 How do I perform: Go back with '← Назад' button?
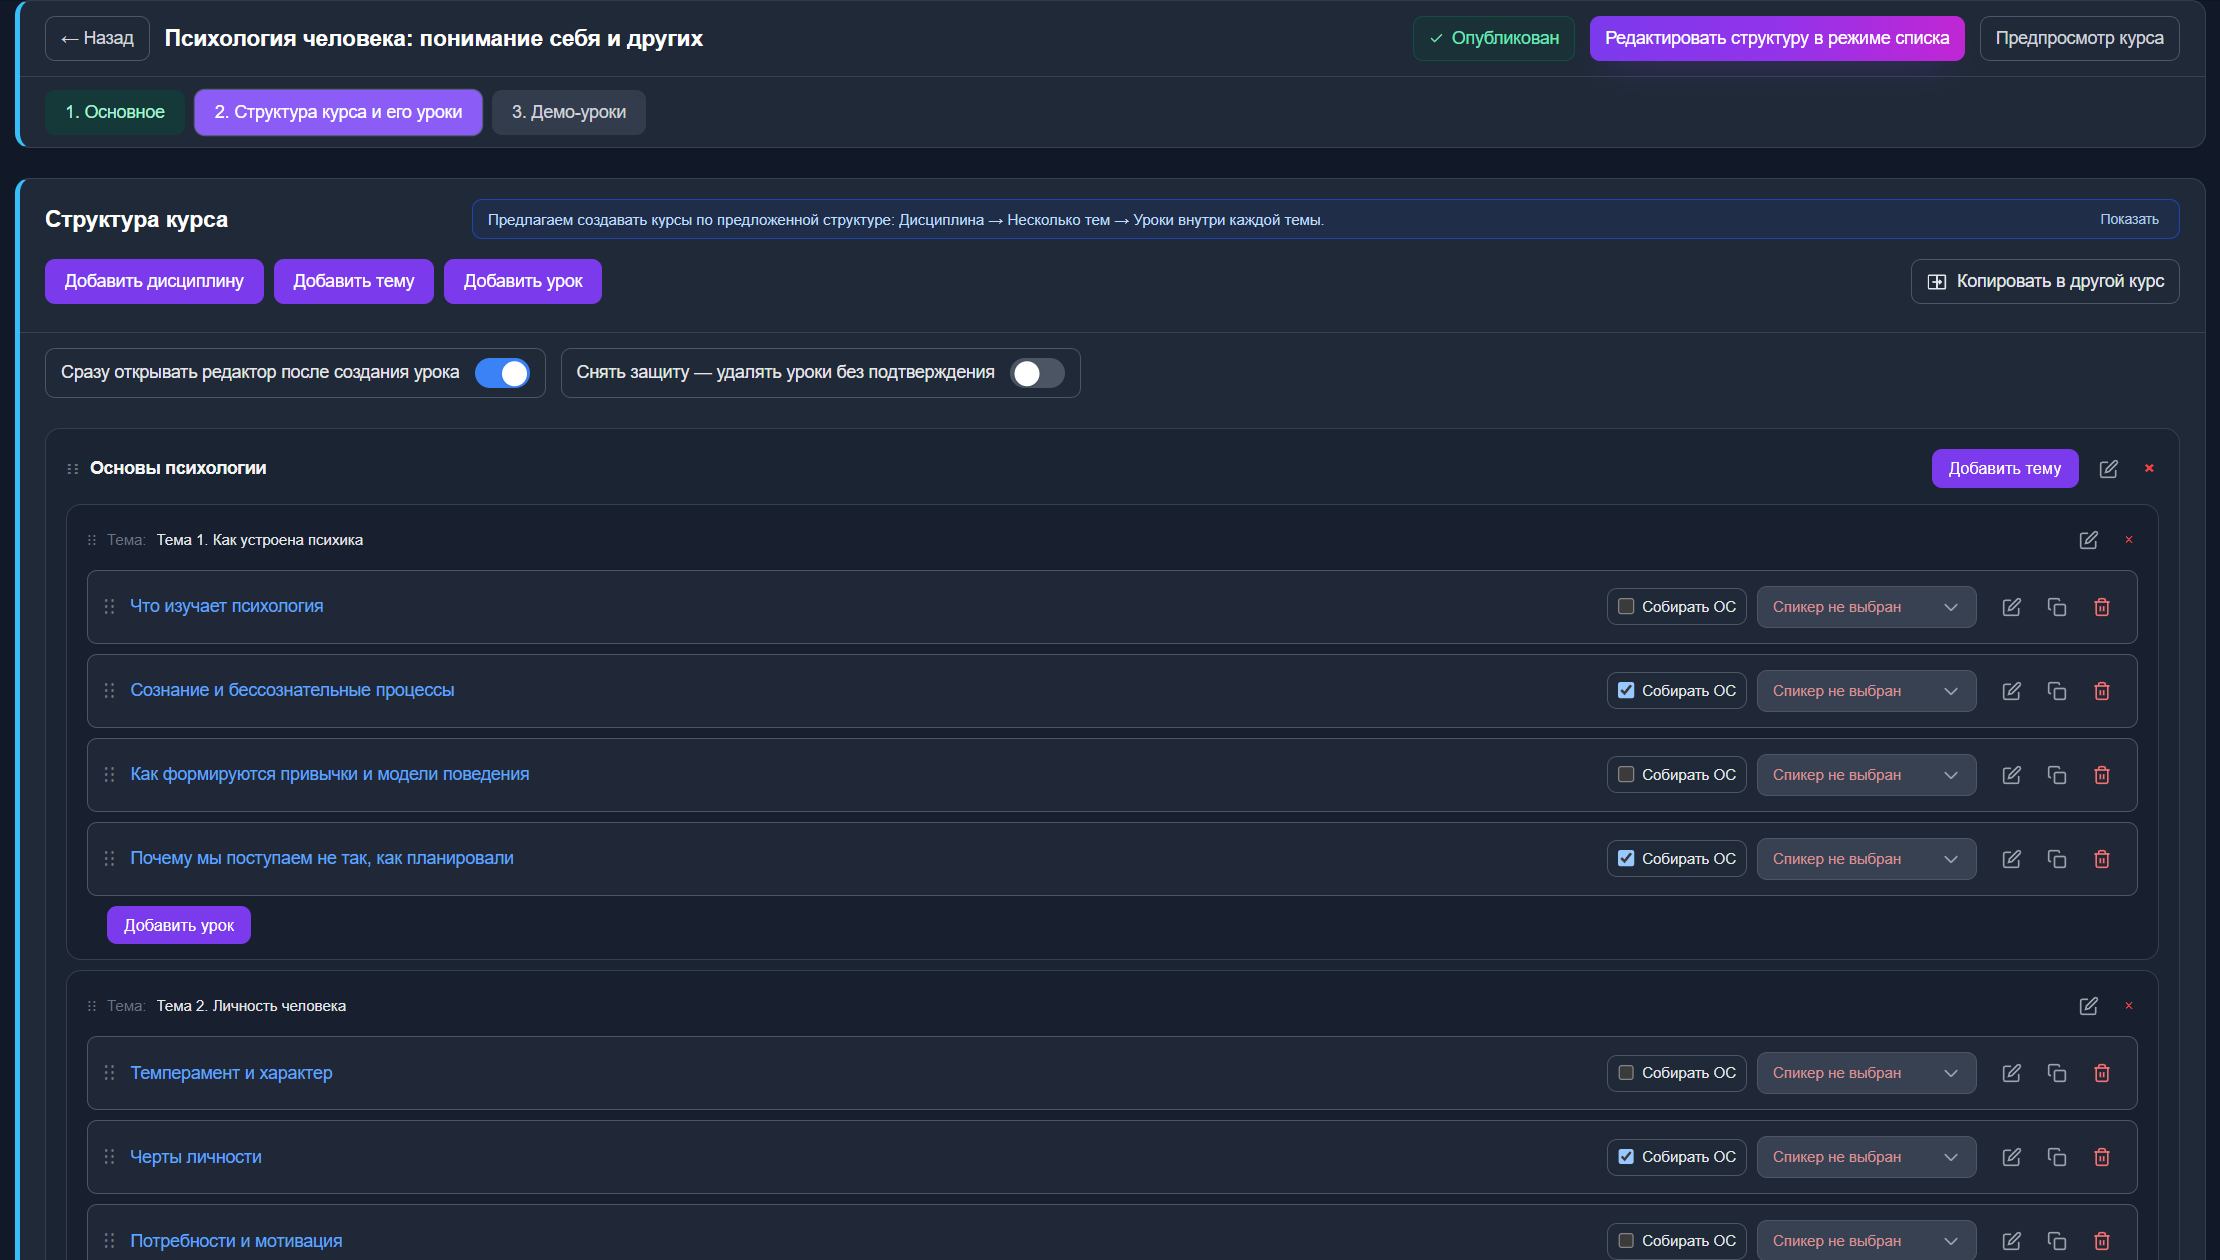(97, 38)
